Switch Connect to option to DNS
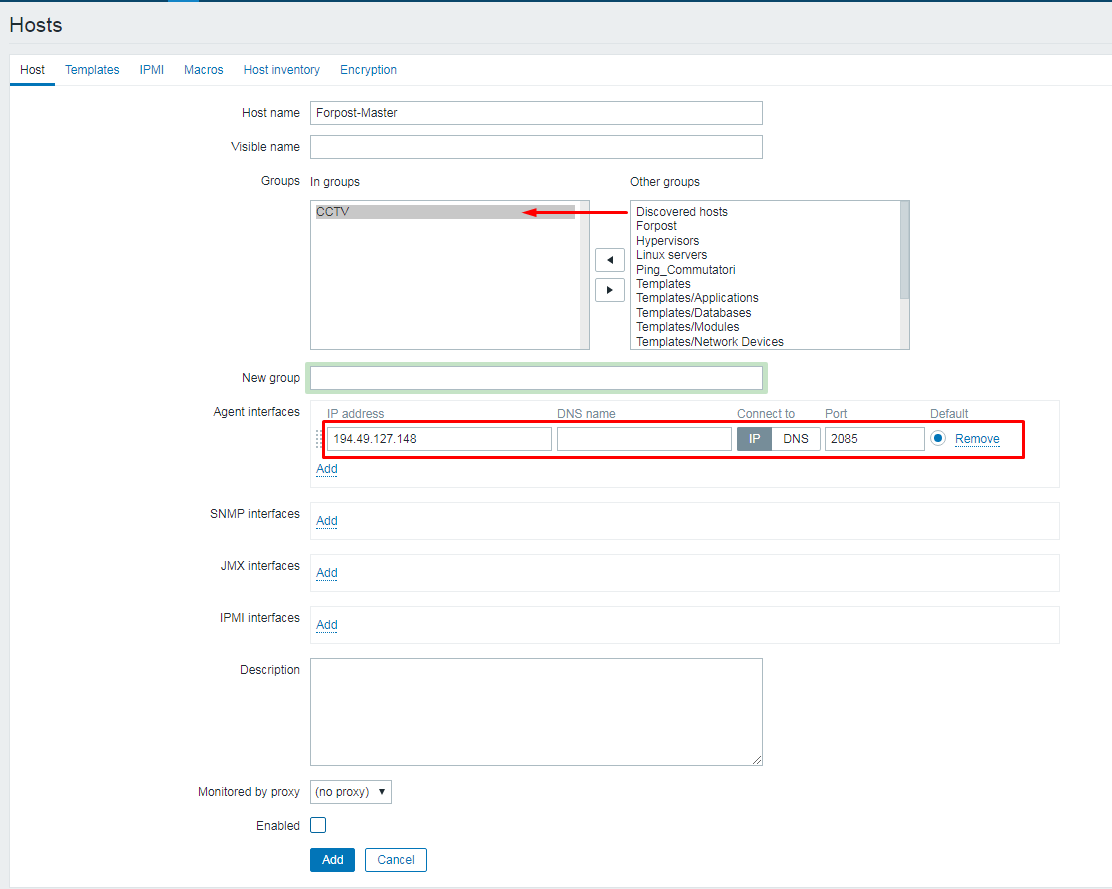 point(796,439)
